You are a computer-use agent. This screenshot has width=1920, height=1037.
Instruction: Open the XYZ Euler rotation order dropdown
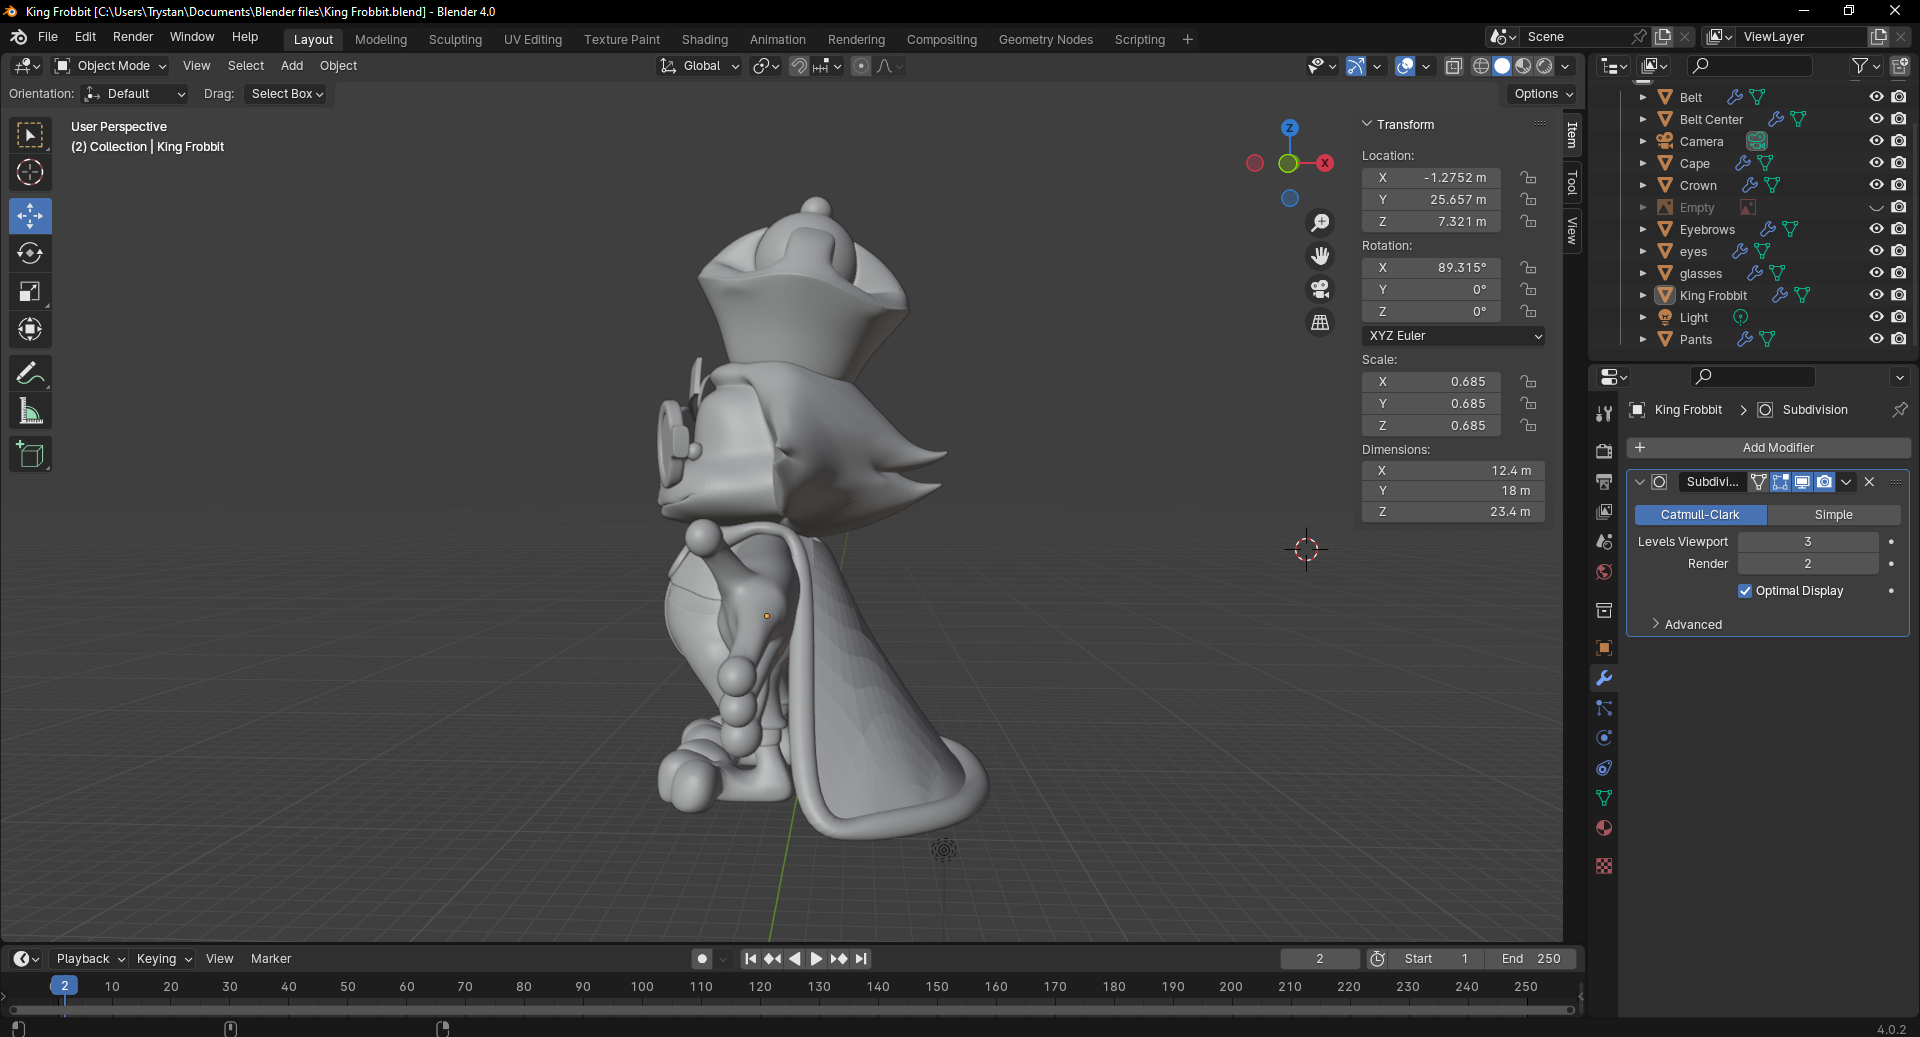1453,336
